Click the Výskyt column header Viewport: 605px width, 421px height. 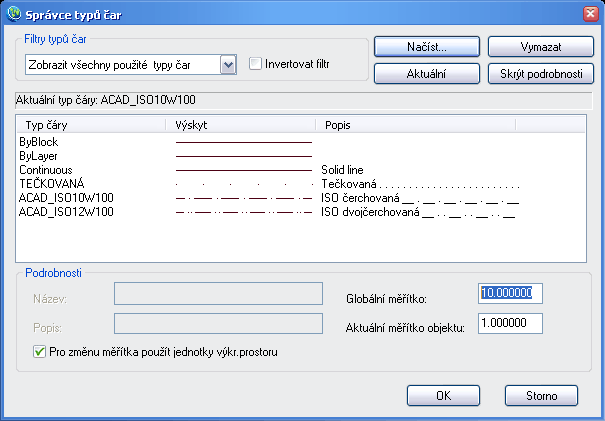[x=240, y=125]
